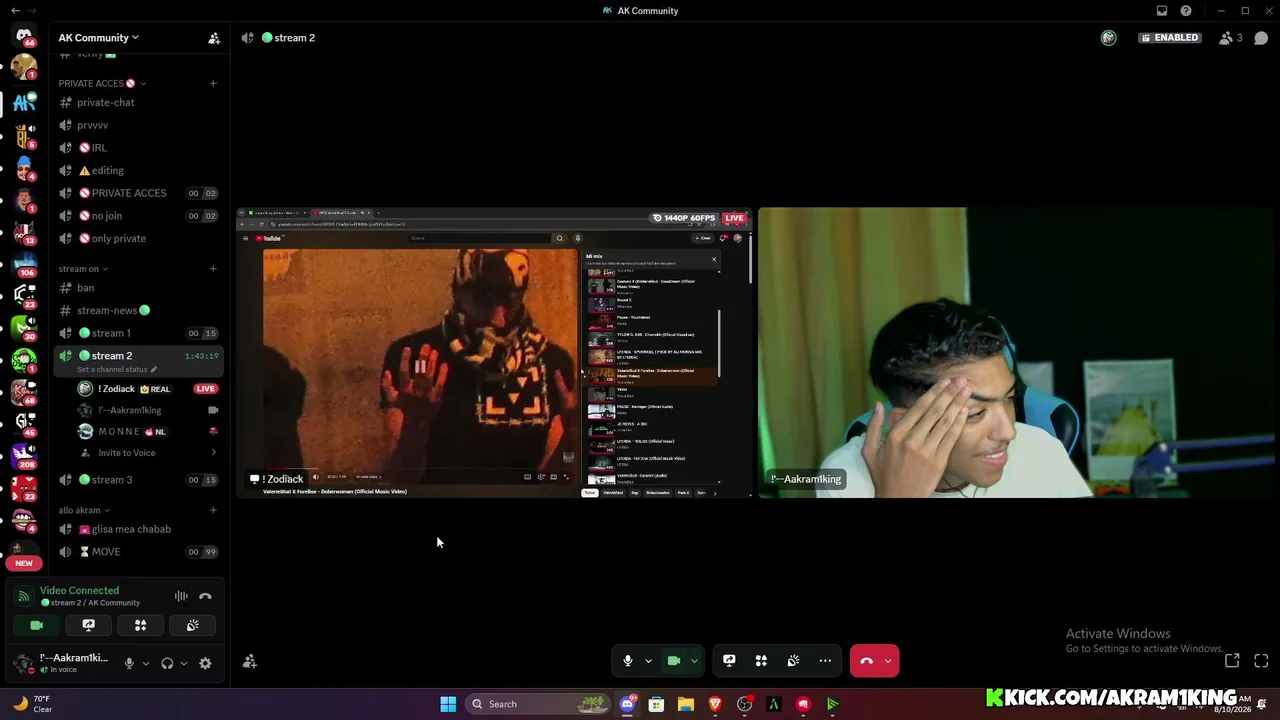
Task: Open camera options arrow in call bar
Action: (694, 661)
